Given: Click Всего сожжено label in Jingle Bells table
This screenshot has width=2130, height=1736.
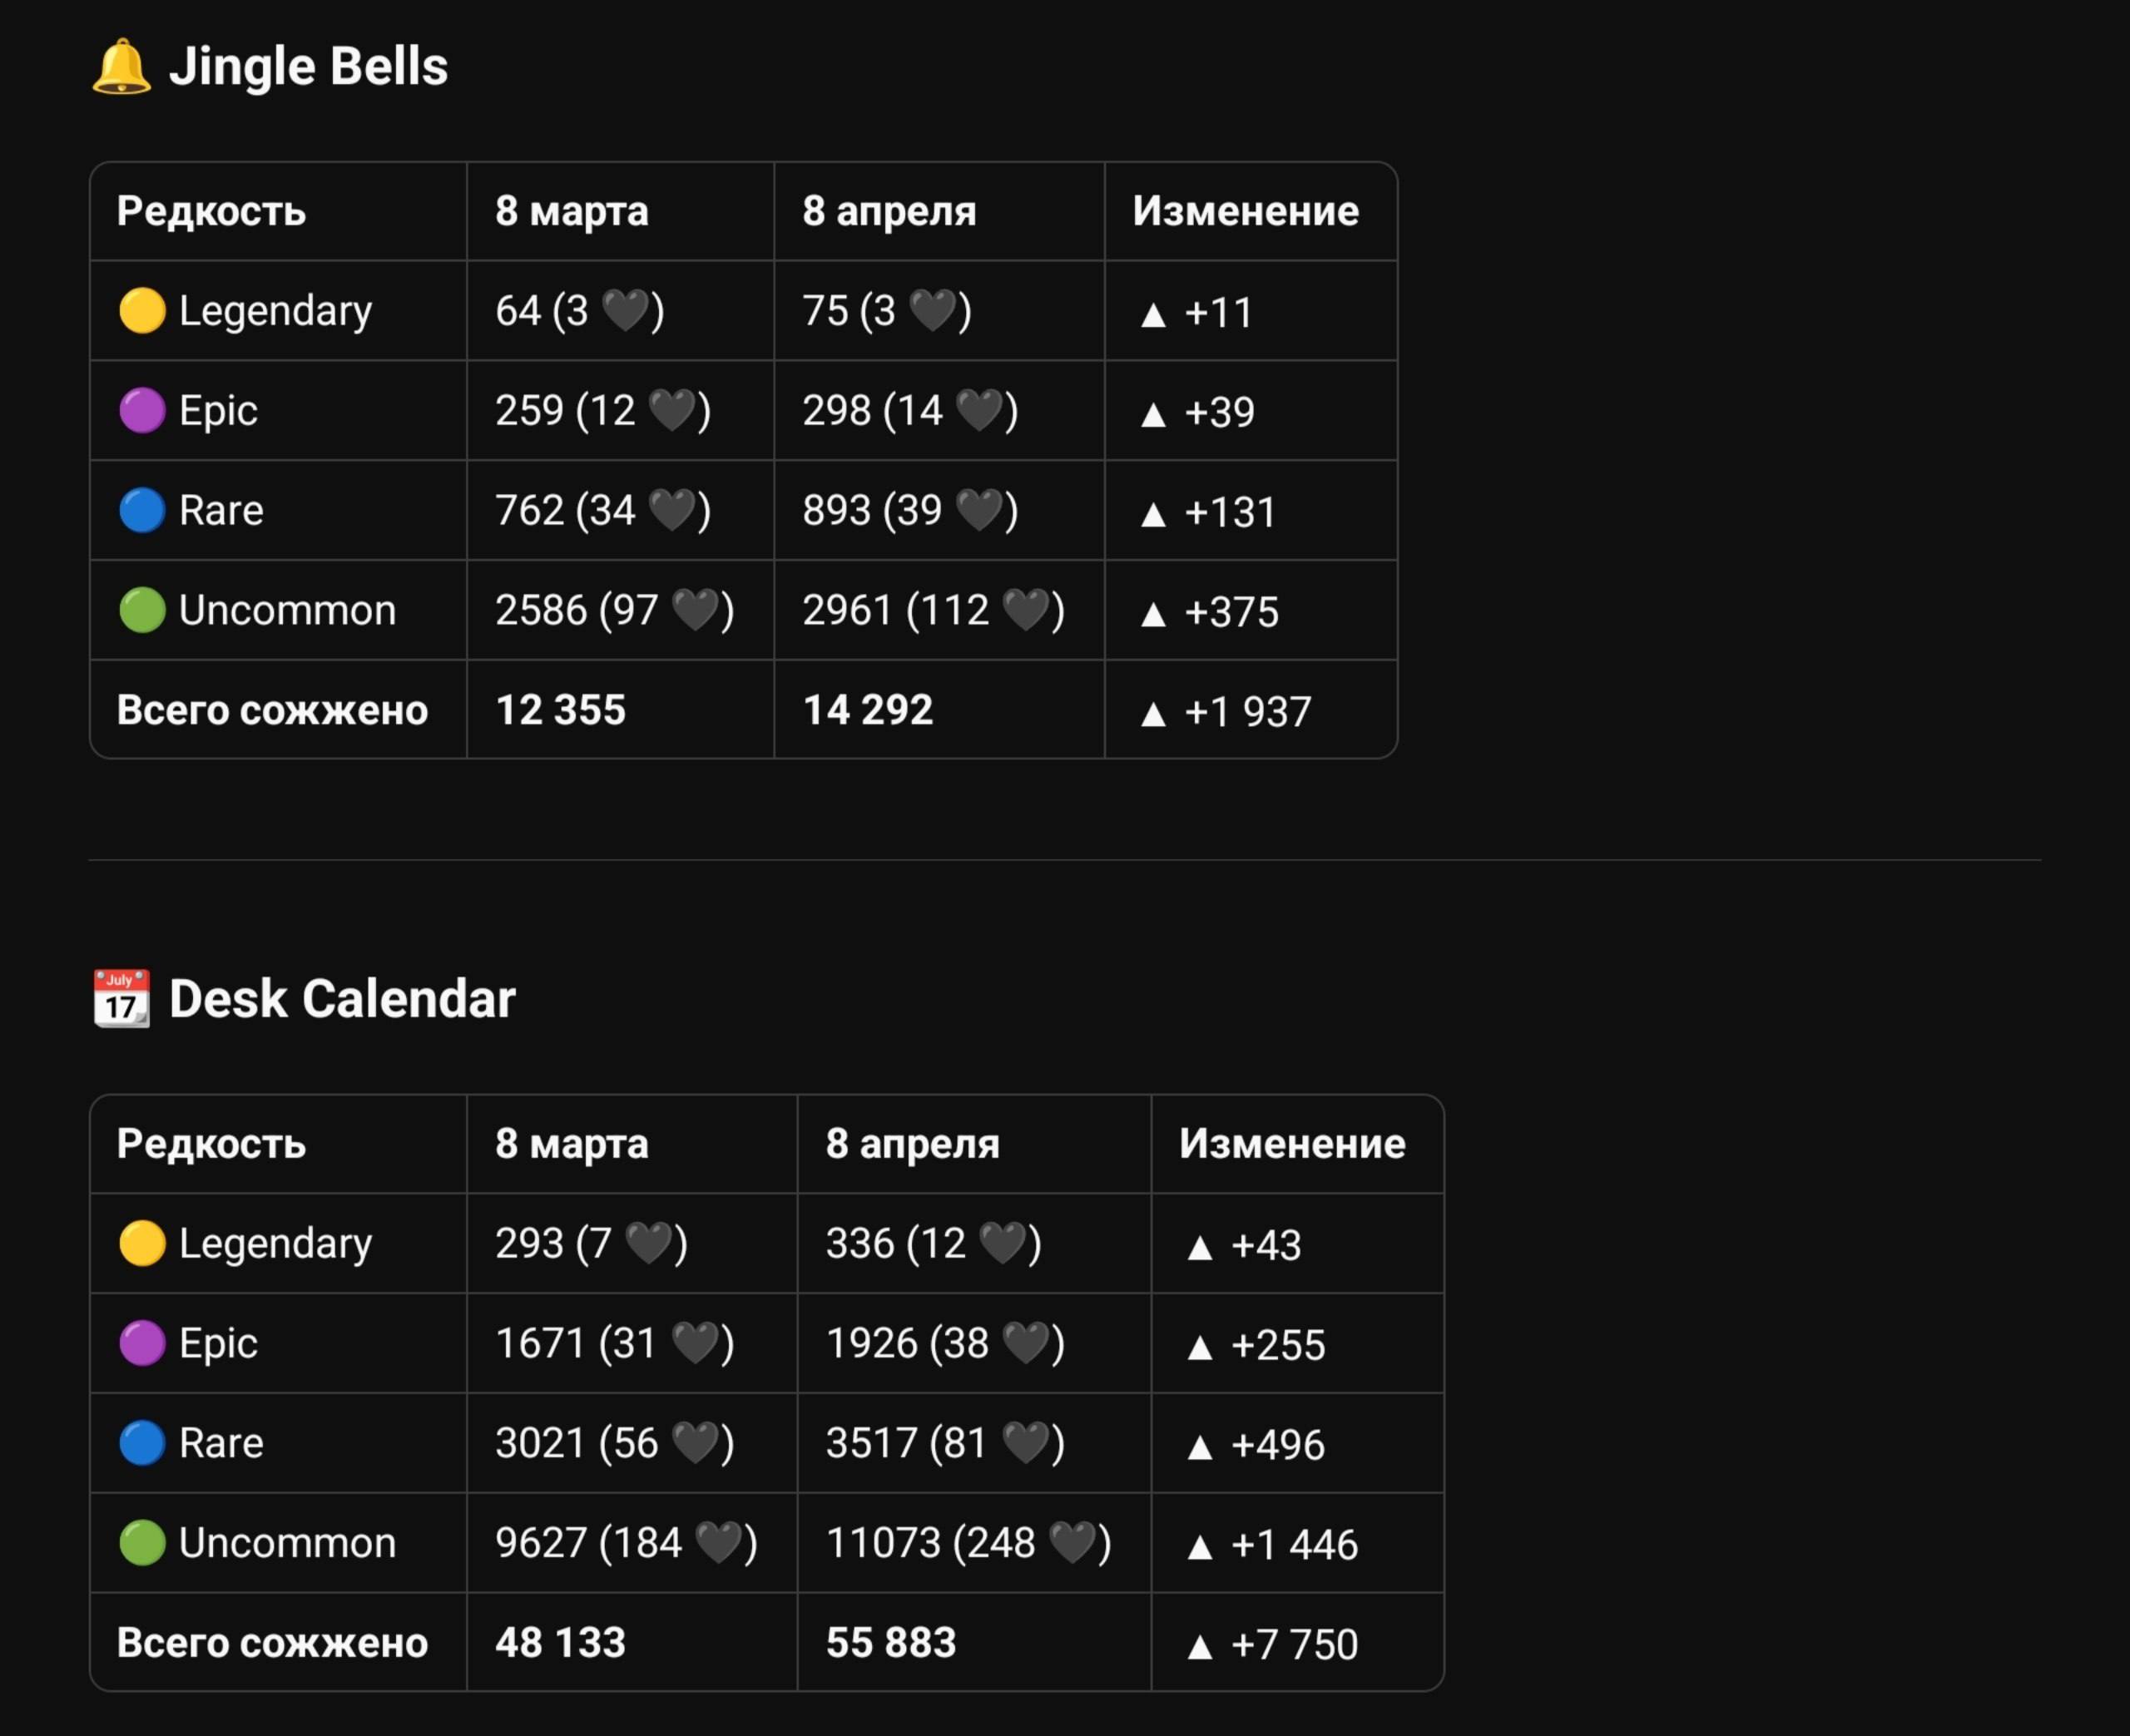Looking at the screenshot, I should point(272,710).
